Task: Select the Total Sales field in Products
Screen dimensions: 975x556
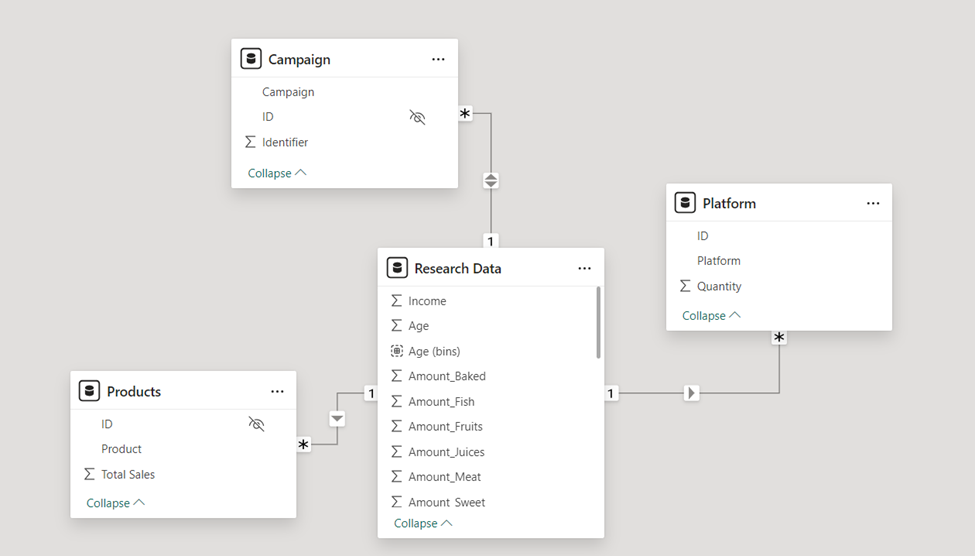Action: tap(128, 475)
